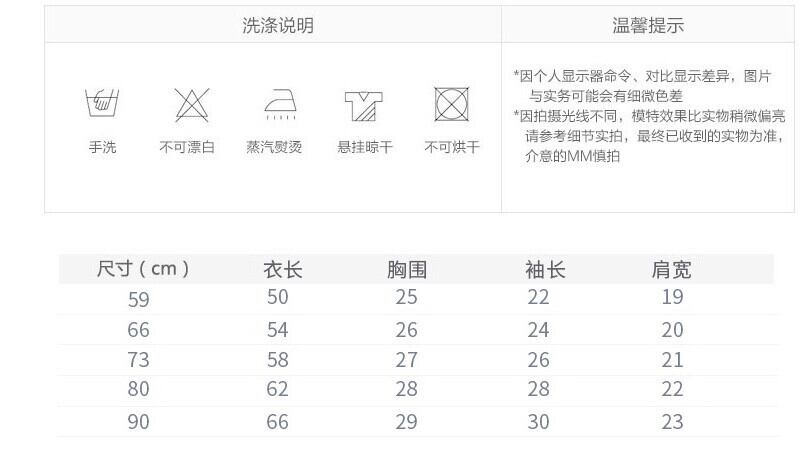
Task: Click the steam iron (蒸汽熨烫) icon
Action: coord(276,103)
